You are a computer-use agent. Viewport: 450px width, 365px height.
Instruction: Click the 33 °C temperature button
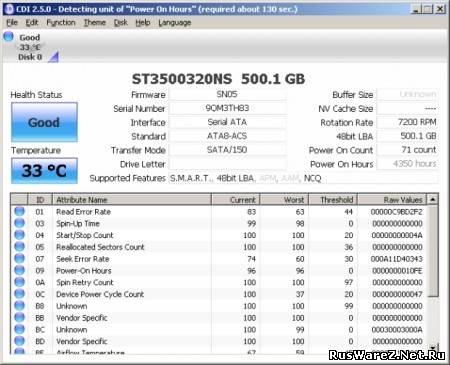pyautogui.click(x=44, y=171)
